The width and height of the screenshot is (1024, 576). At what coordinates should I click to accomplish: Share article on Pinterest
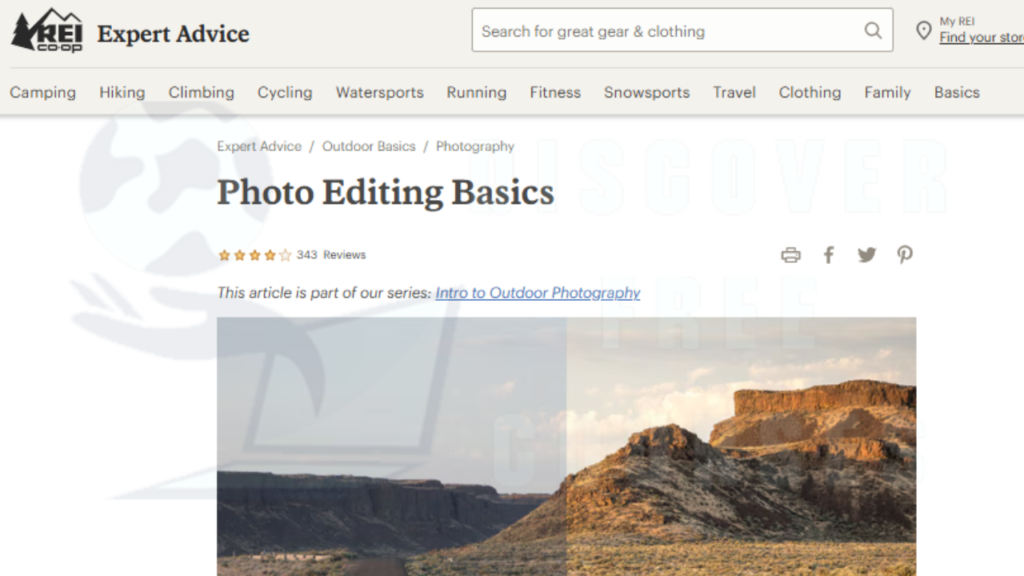(904, 255)
